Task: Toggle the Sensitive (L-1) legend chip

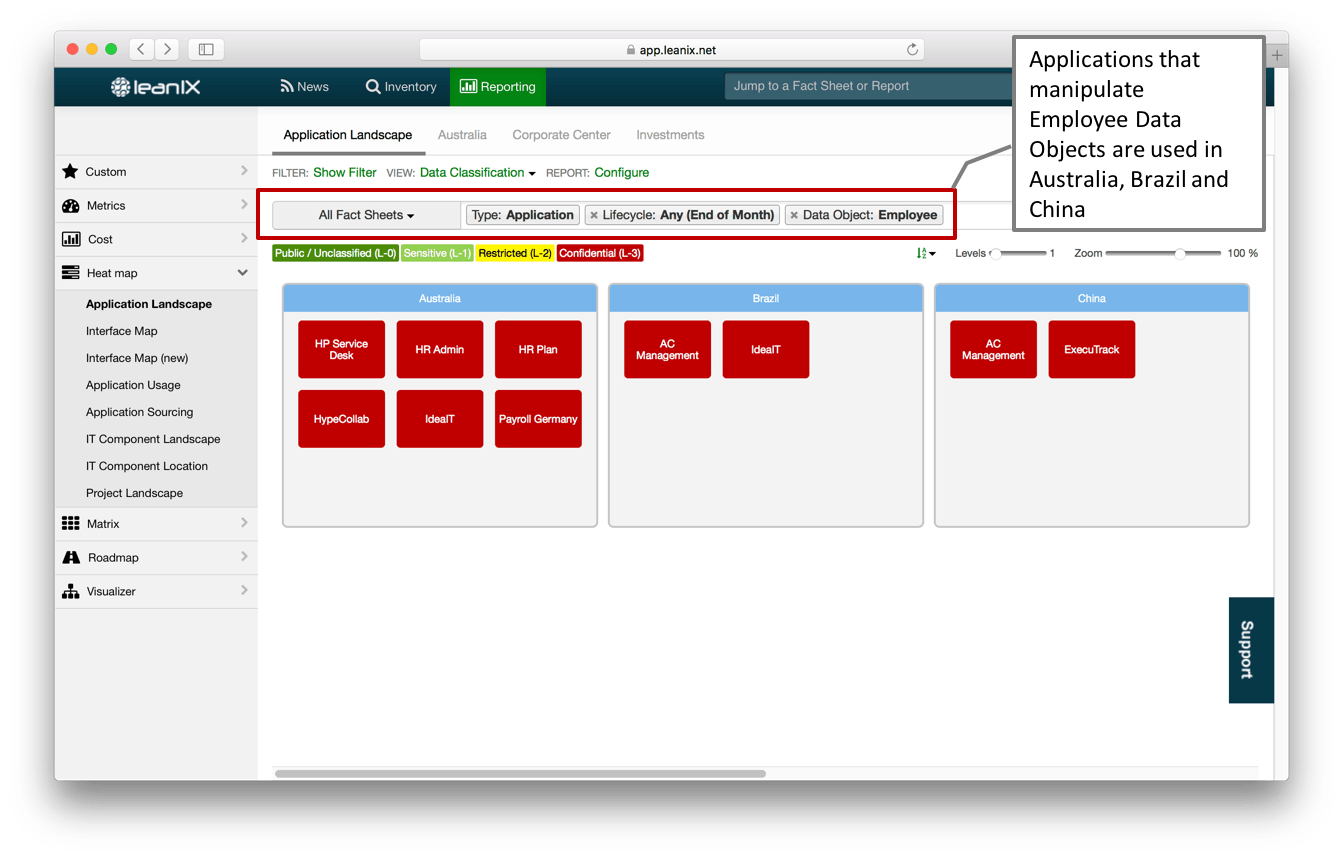Action: pyautogui.click(x=437, y=253)
